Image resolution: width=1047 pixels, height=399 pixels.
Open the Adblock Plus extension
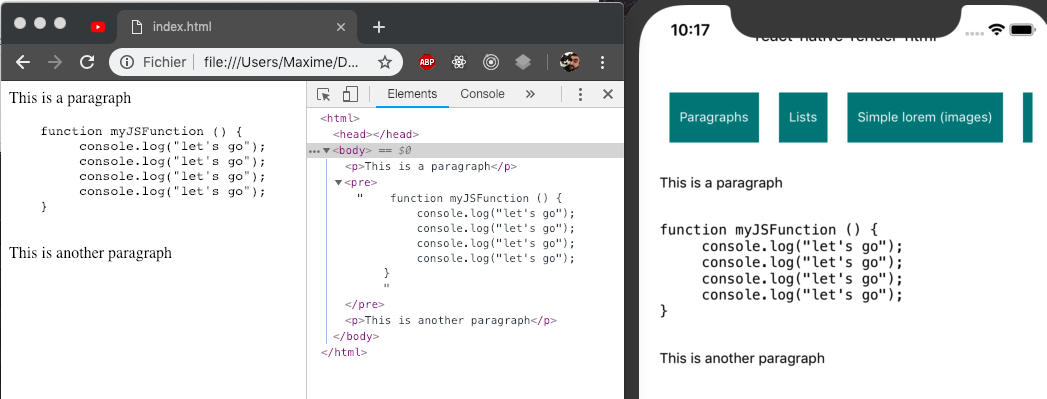pos(427,62)
